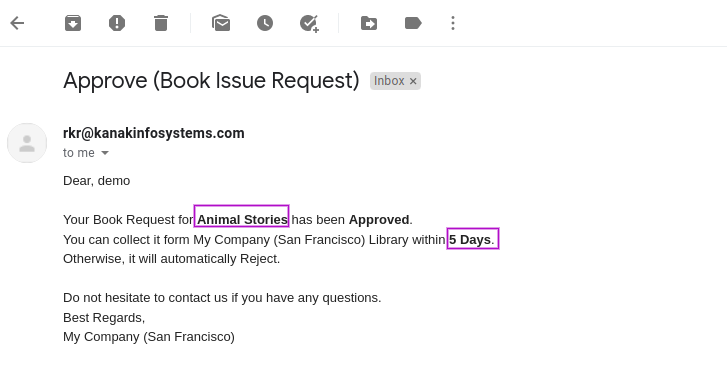Screen dimensions: 727x365
Task: Open the More options three-dot menu
Action: 453,23
